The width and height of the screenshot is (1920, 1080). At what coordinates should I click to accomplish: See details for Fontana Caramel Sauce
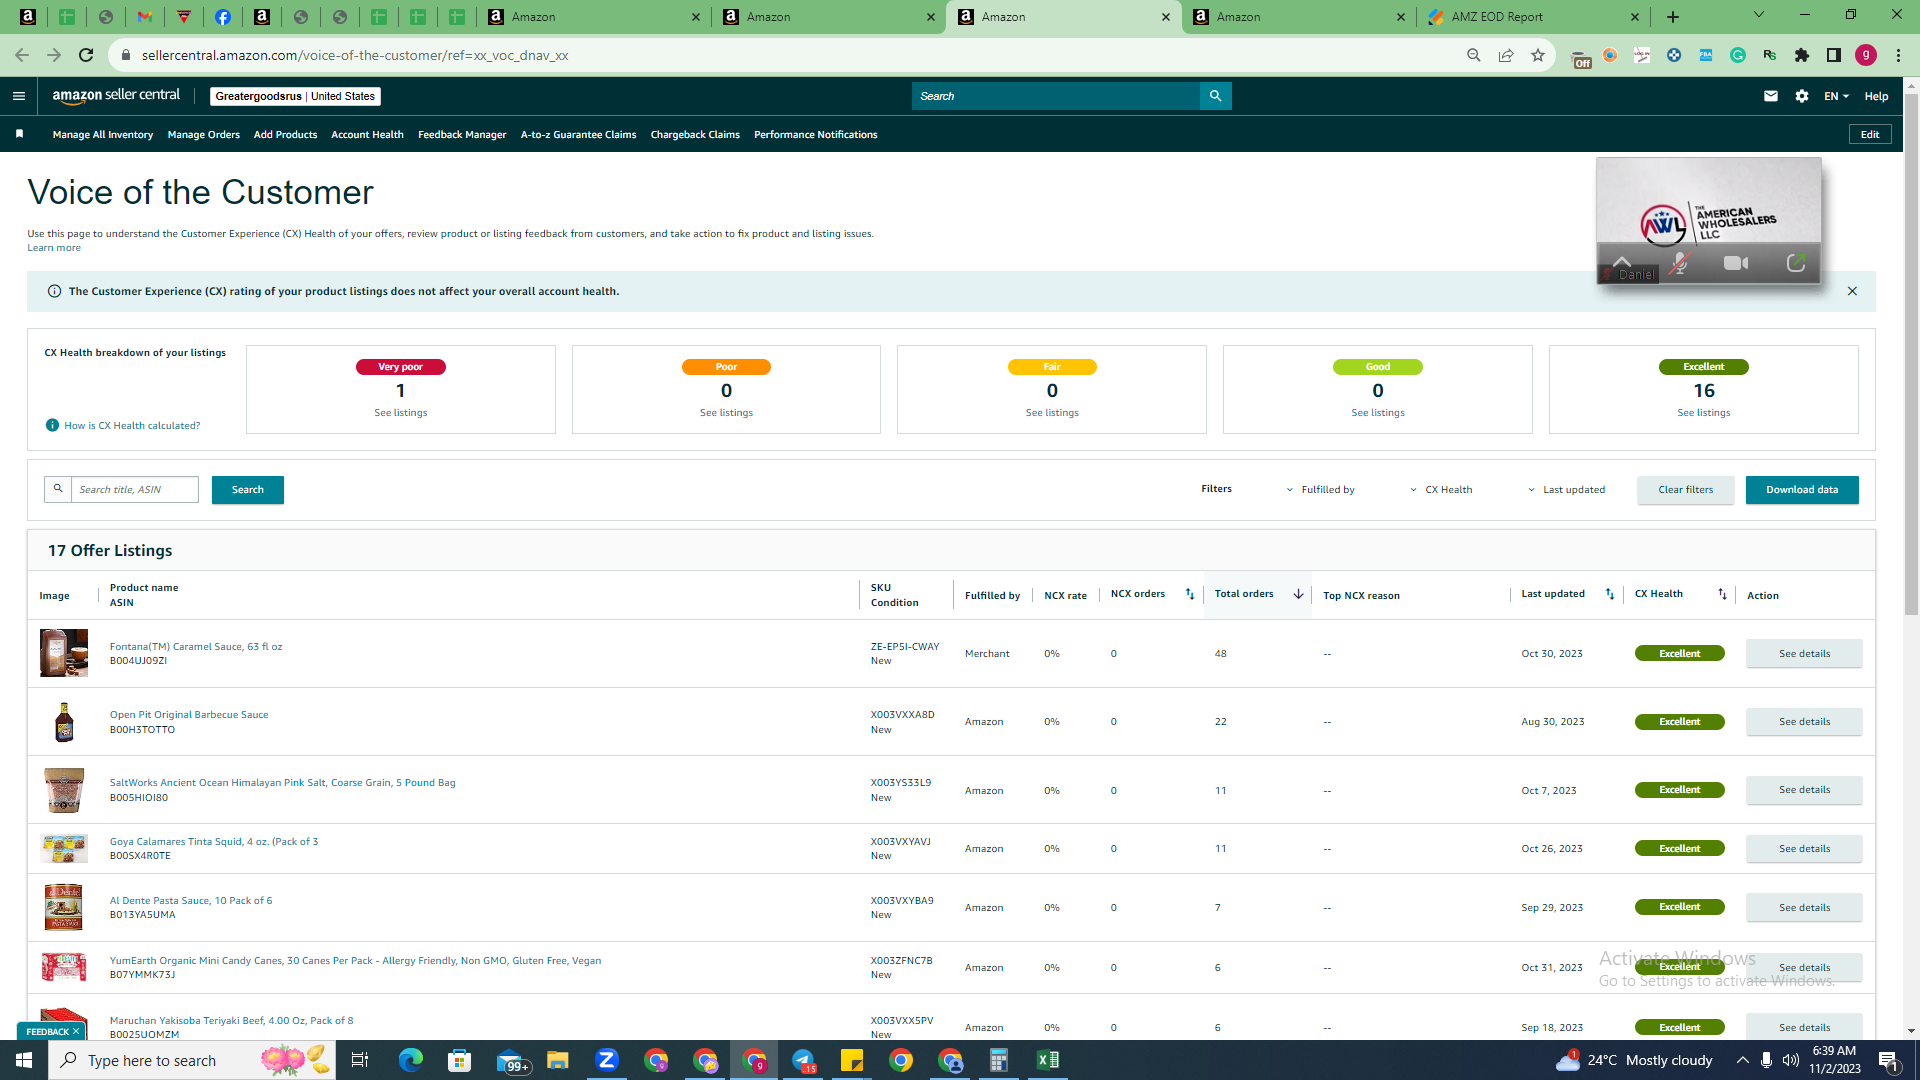click(x=1804, y=654)
